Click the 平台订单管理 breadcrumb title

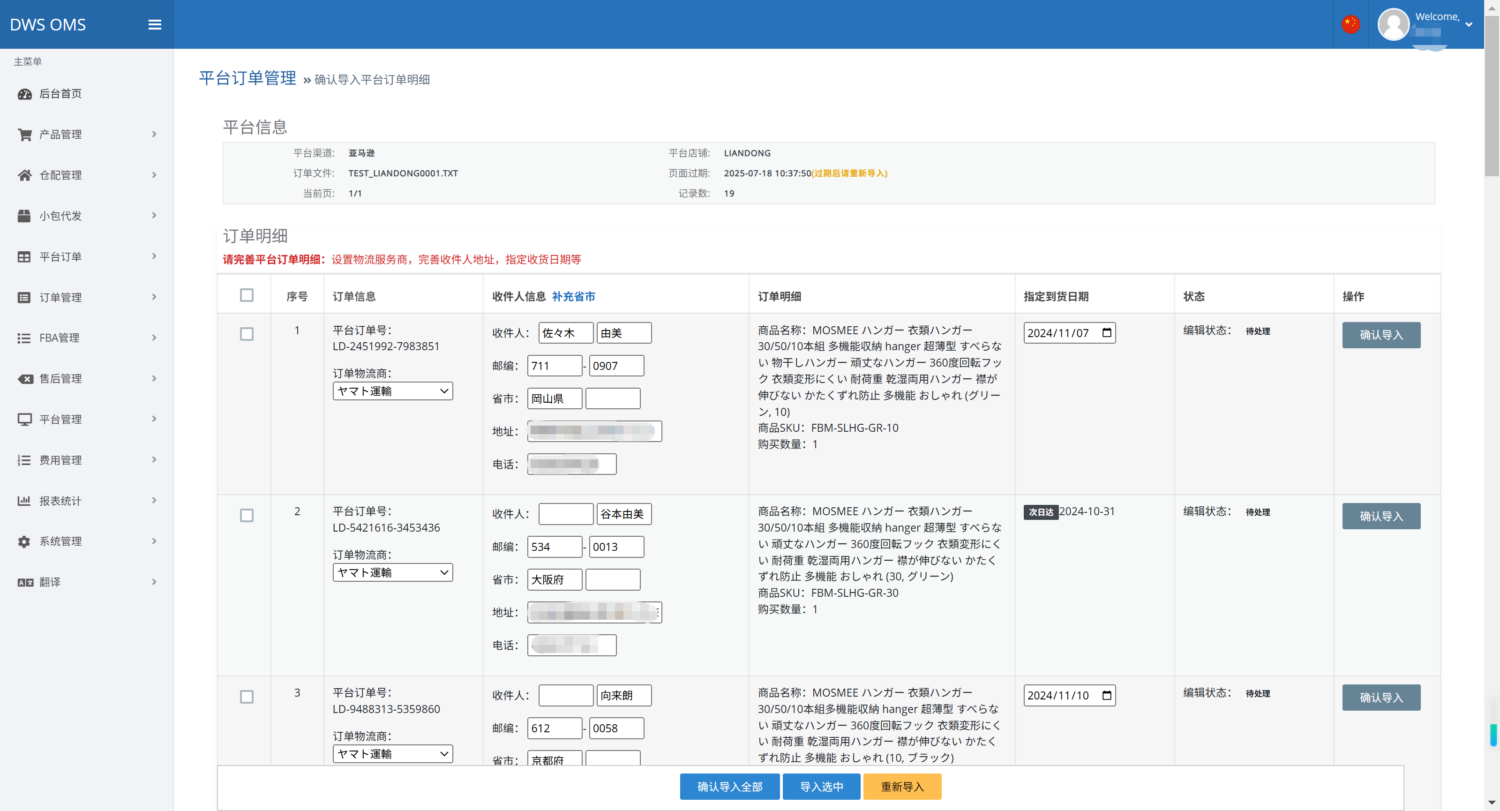pos(248,78)
